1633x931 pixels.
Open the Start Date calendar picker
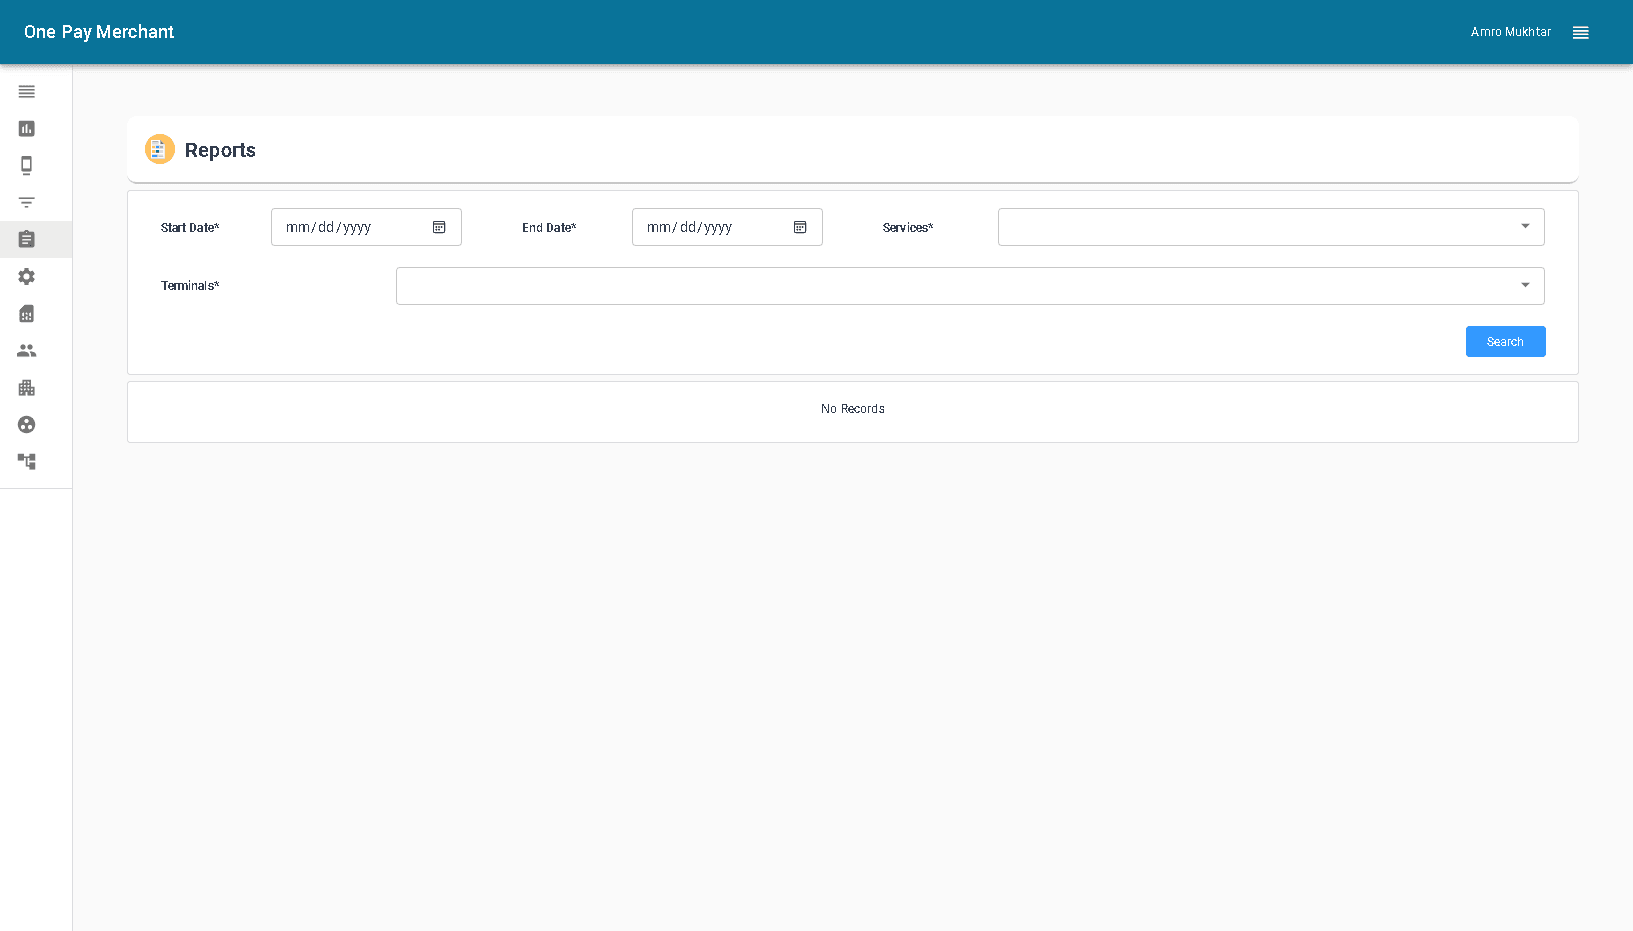tap(439, 227)
